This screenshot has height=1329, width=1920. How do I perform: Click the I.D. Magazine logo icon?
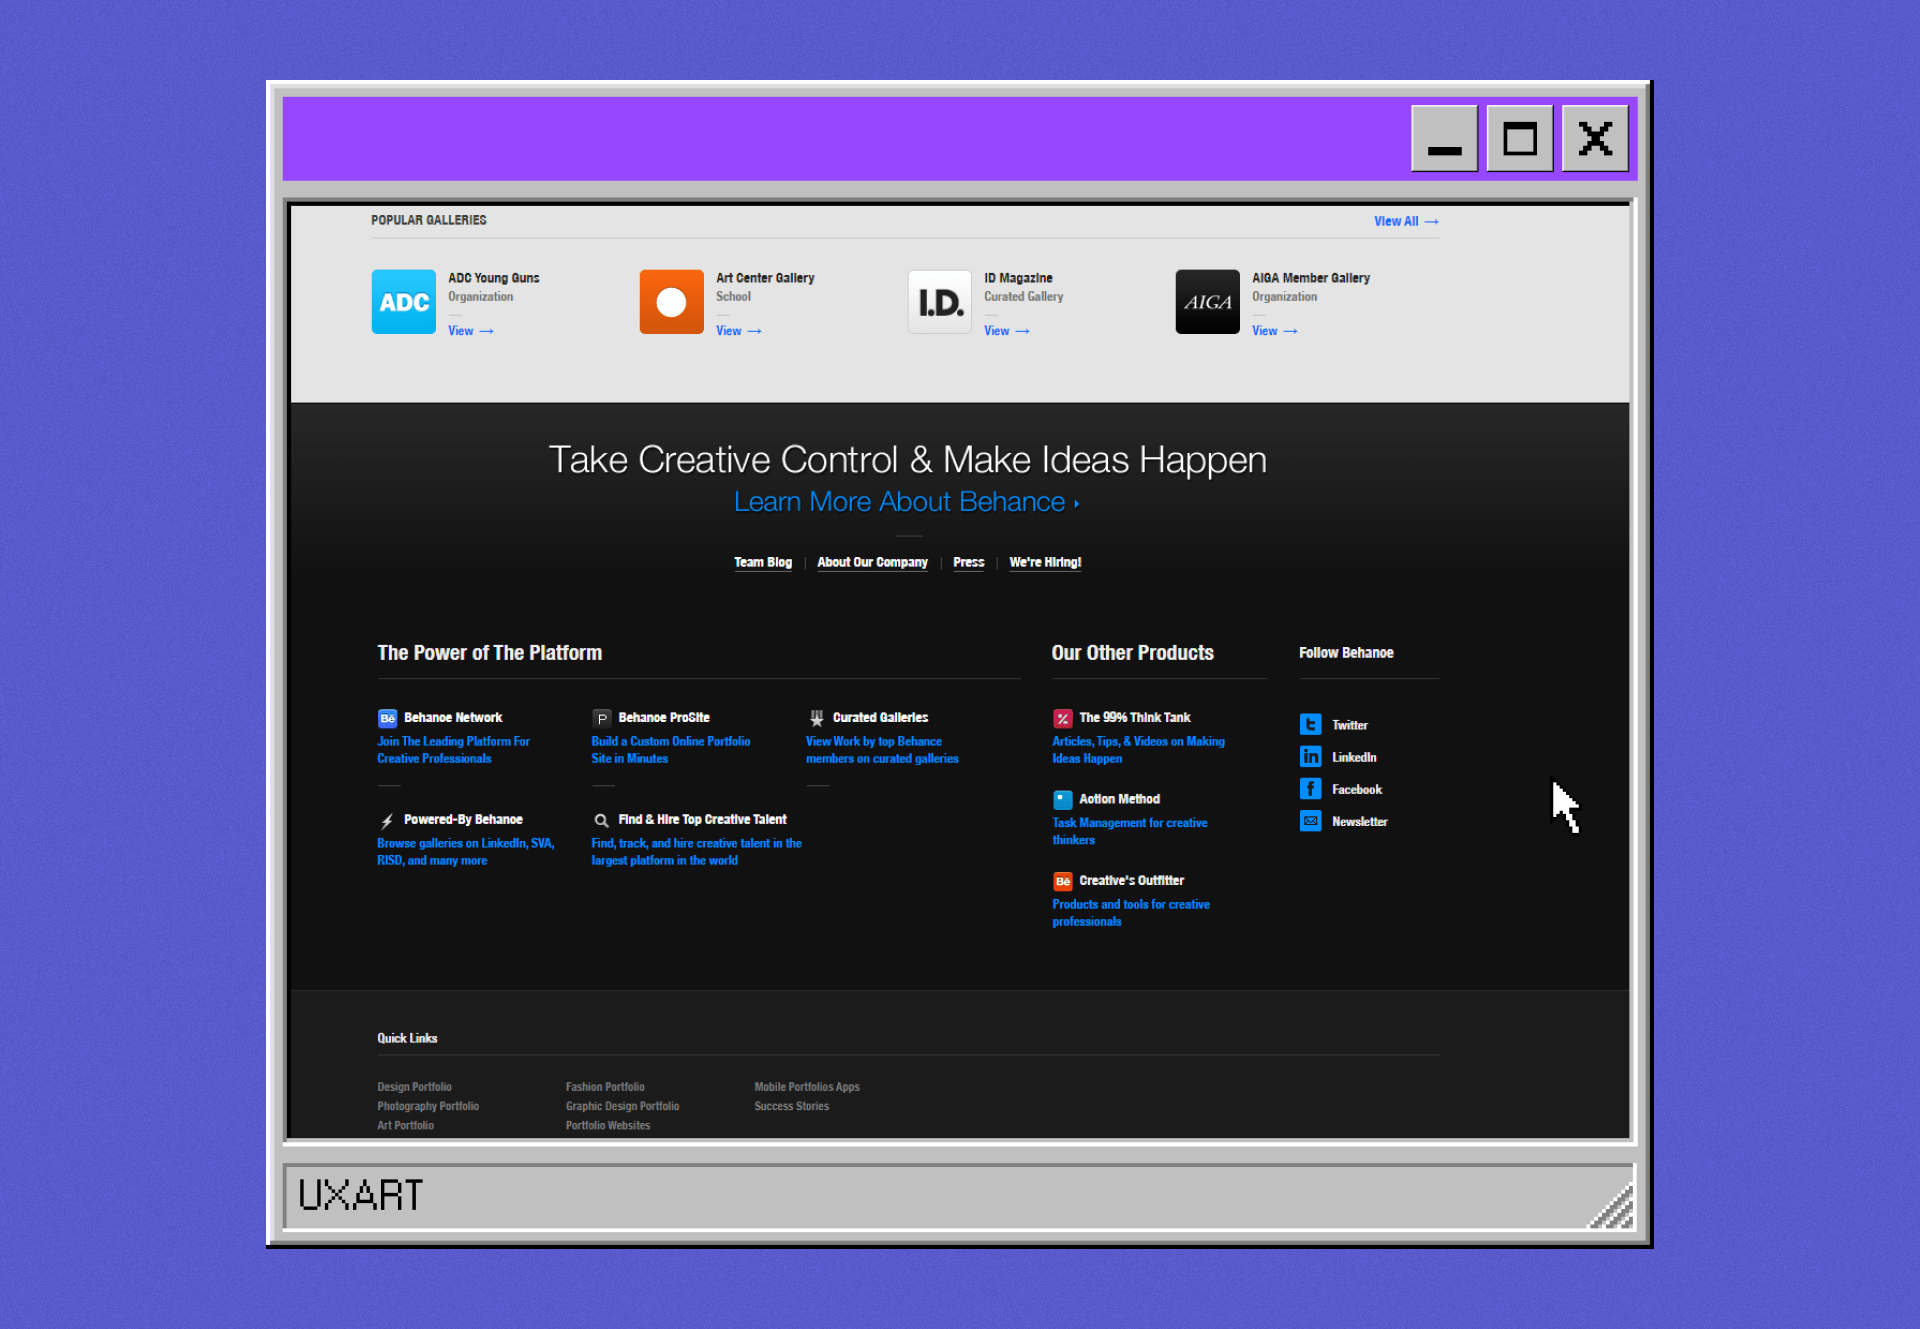(939, 302)
